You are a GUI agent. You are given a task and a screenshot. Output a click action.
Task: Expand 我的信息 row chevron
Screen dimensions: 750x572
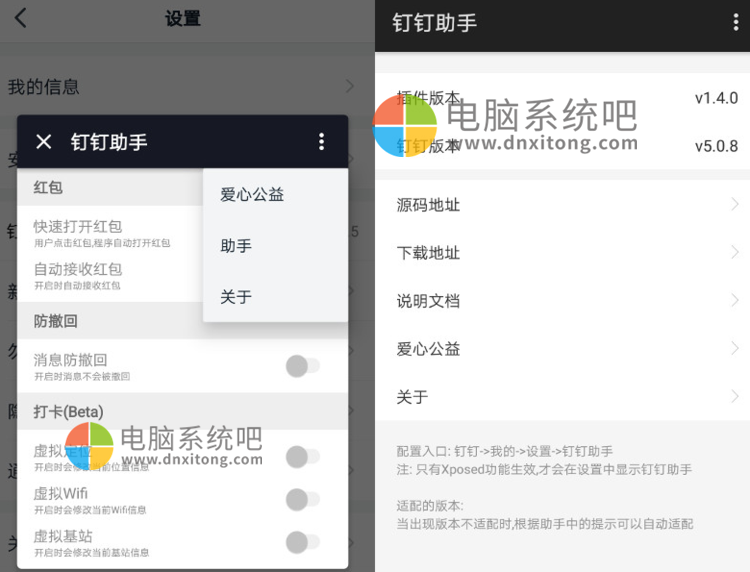click(350, 87)
